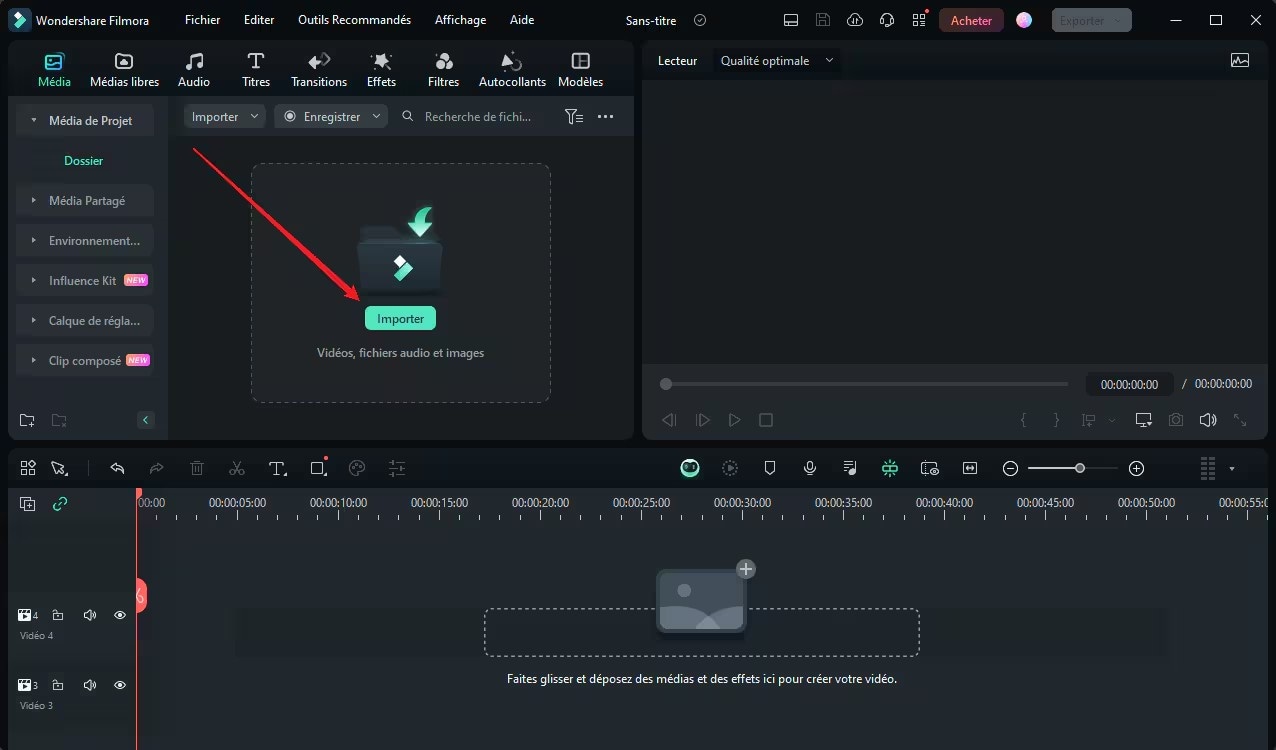Screen dimensions: 1276x750
Task: Click the add track icon
Action: coord(27,504)
